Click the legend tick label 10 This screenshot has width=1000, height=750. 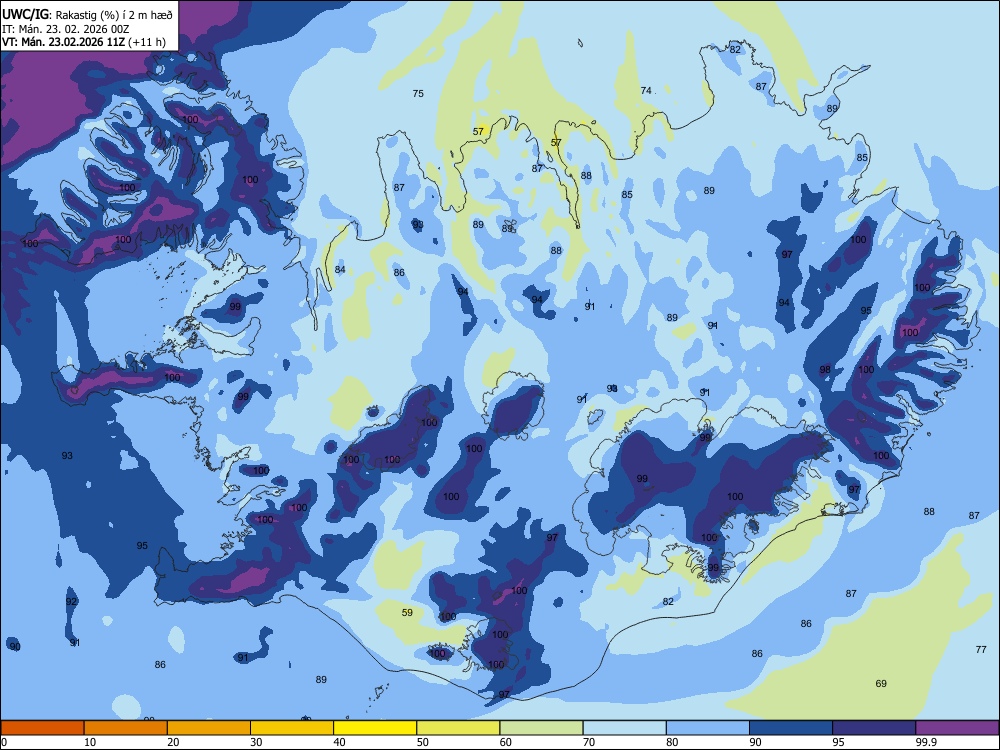90,742
